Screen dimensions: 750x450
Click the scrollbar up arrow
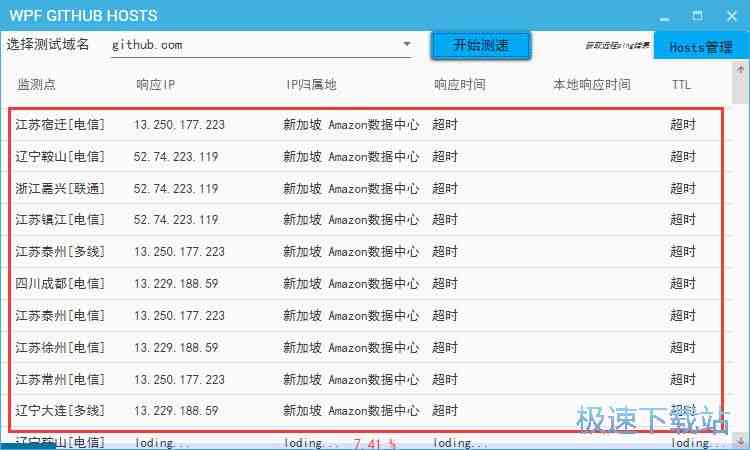pyautogui.click(x=740, y=69)
